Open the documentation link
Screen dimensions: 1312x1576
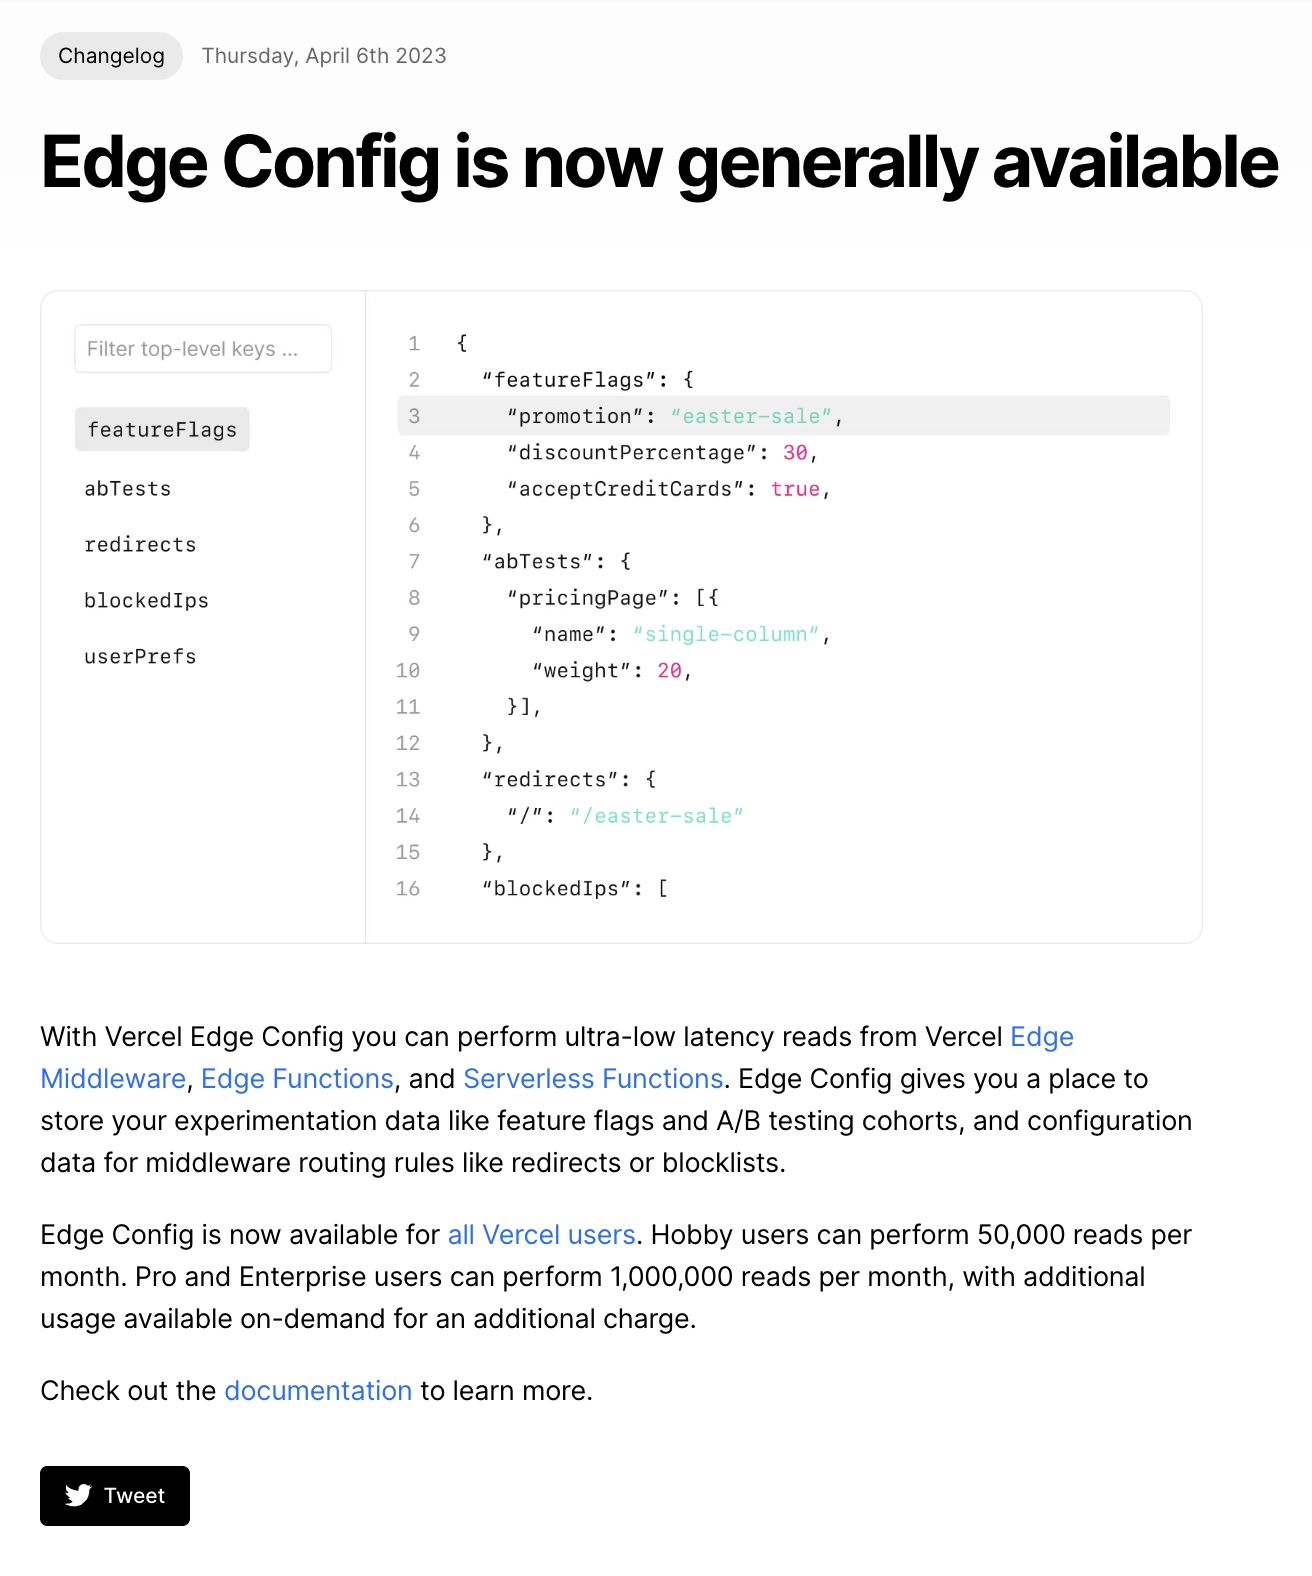318,1391
